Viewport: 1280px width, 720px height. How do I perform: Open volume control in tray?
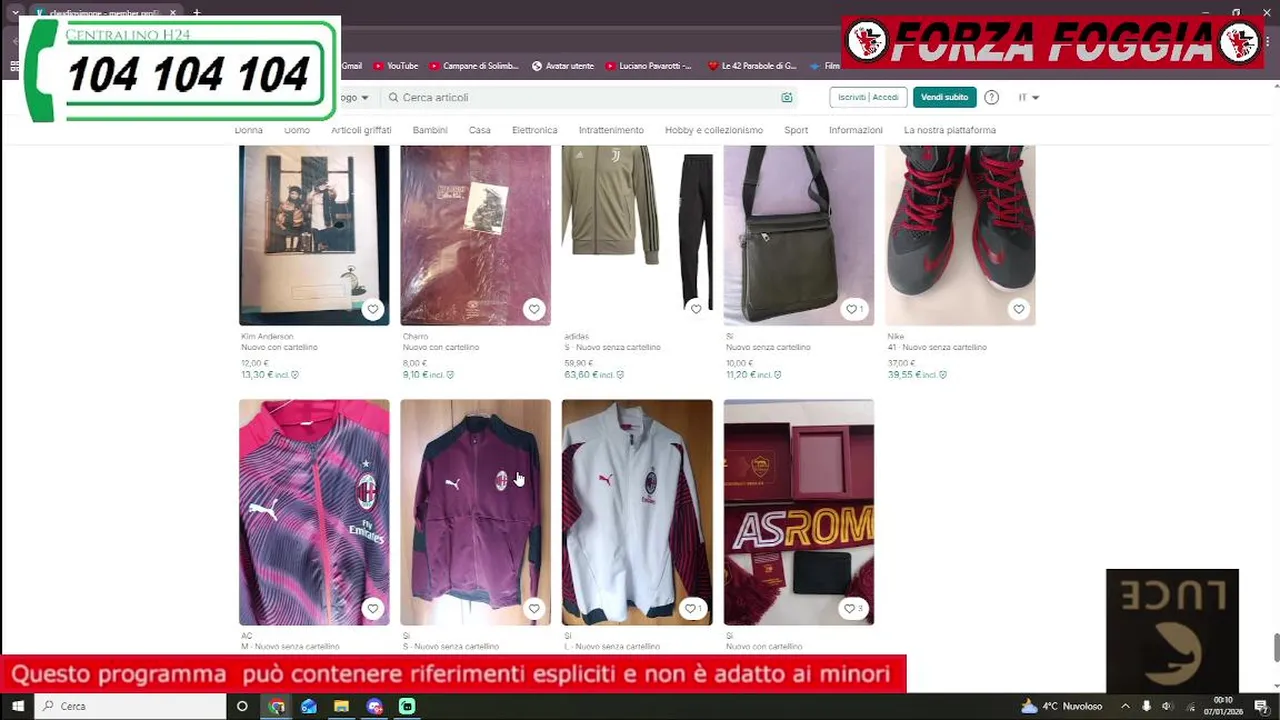(x=1166, y=706)
